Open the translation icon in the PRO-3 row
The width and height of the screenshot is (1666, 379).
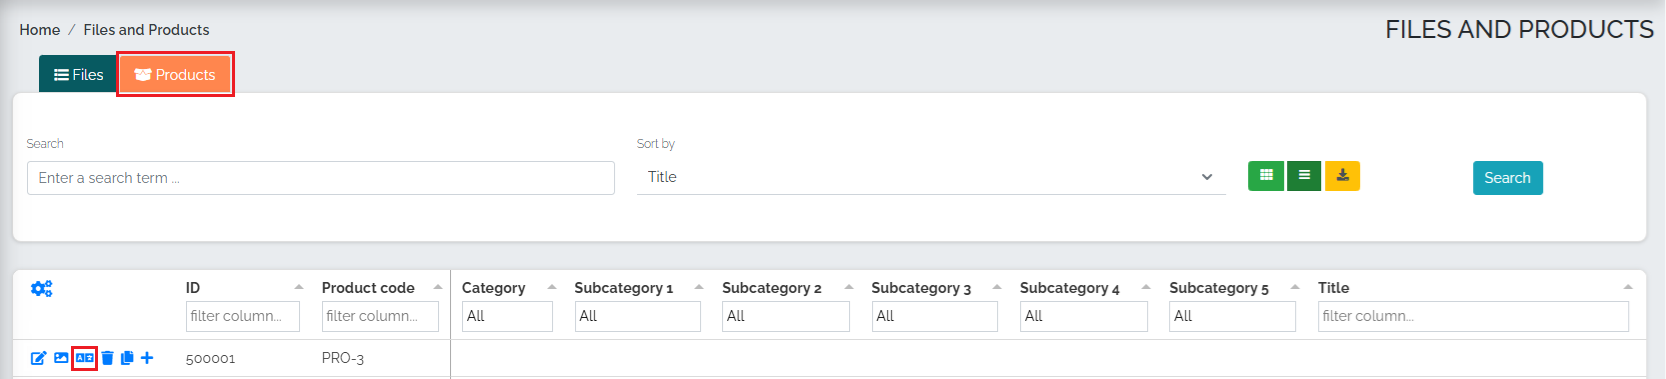tap(84, 358)
